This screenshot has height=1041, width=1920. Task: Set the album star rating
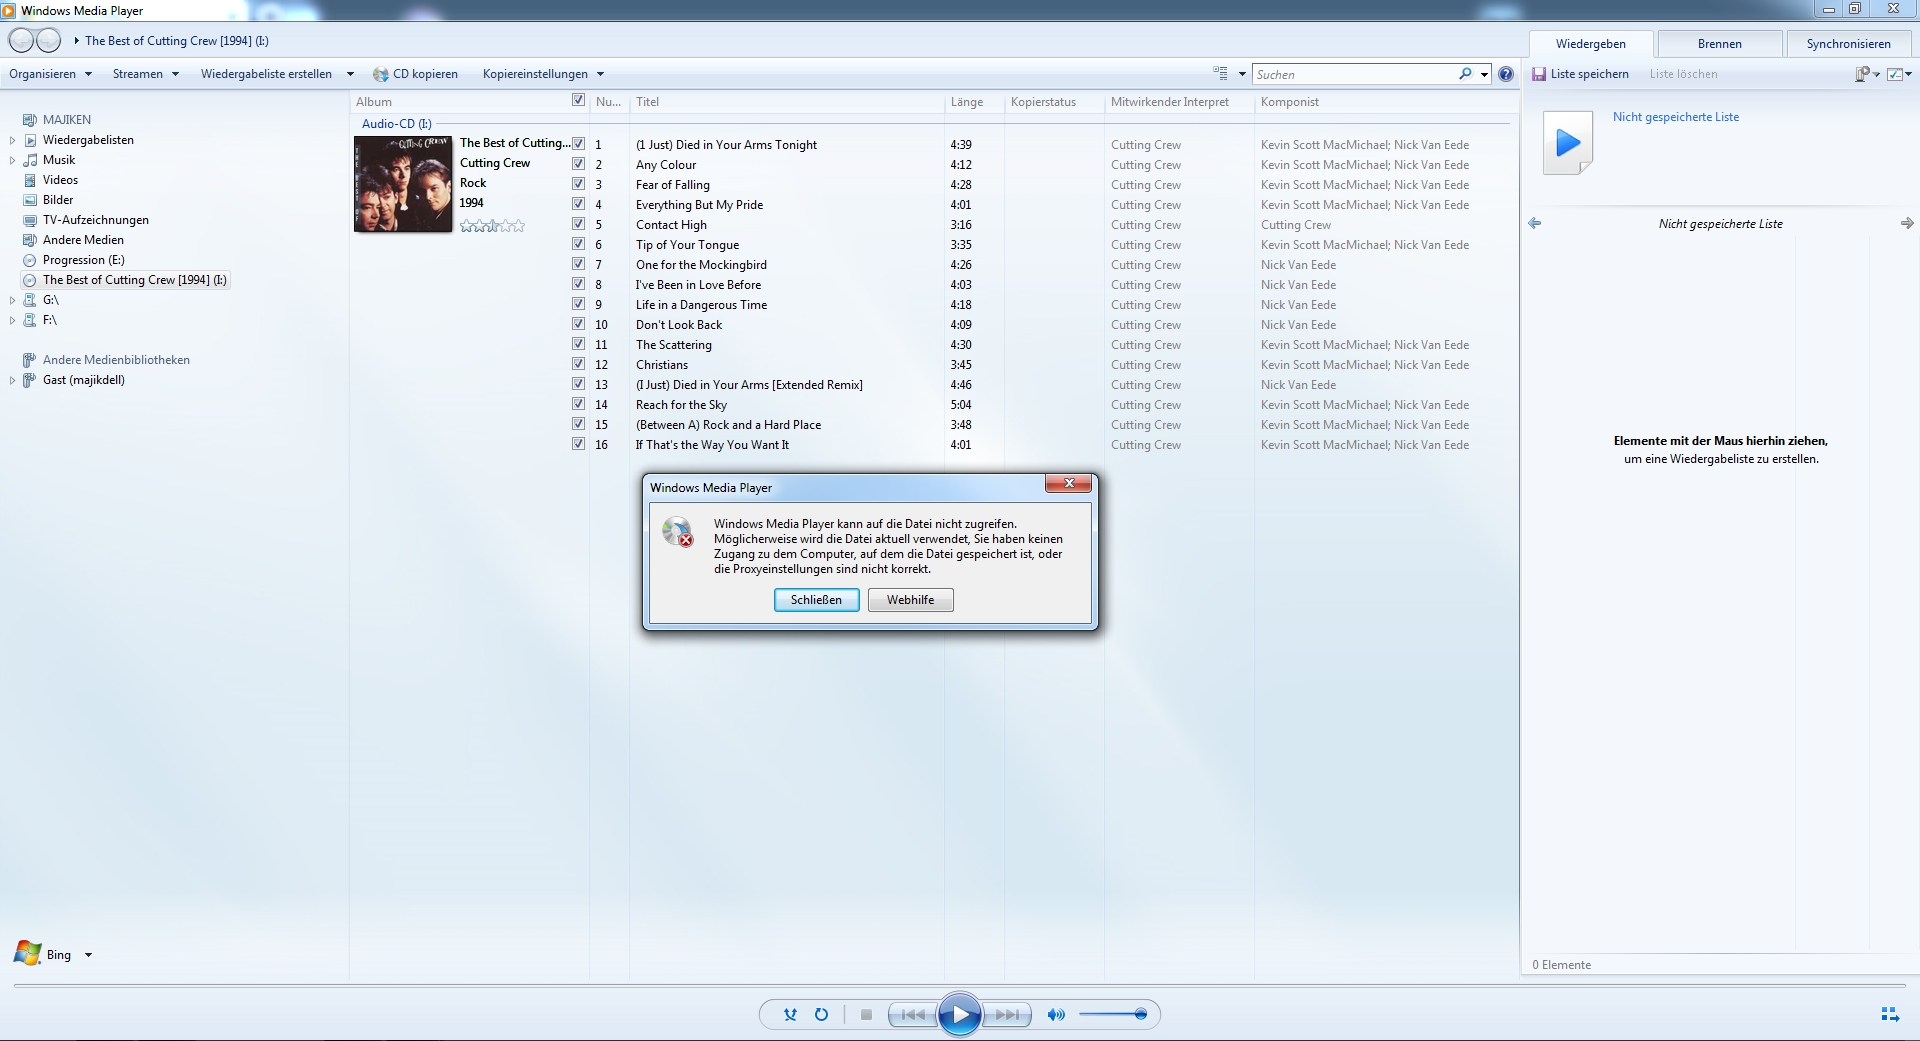click(492, 226)
